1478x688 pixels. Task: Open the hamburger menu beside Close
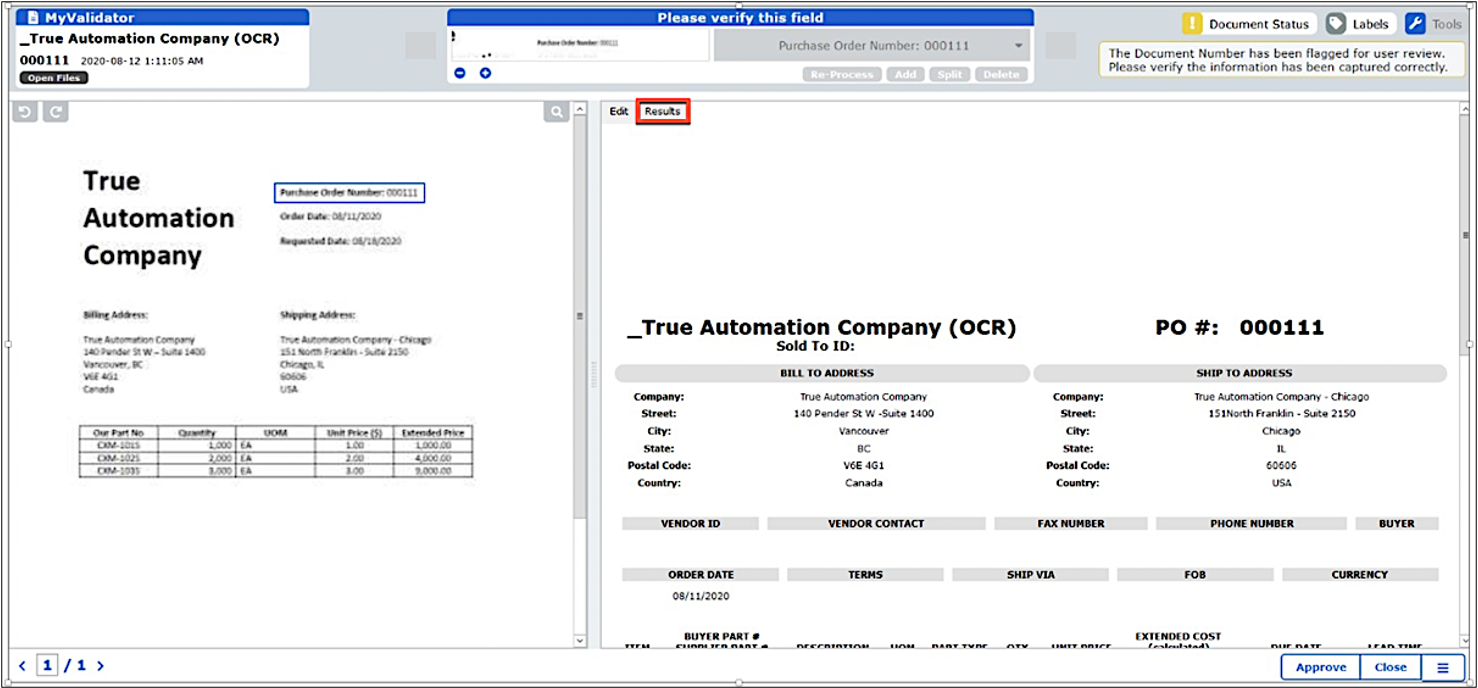(1443, 668)
